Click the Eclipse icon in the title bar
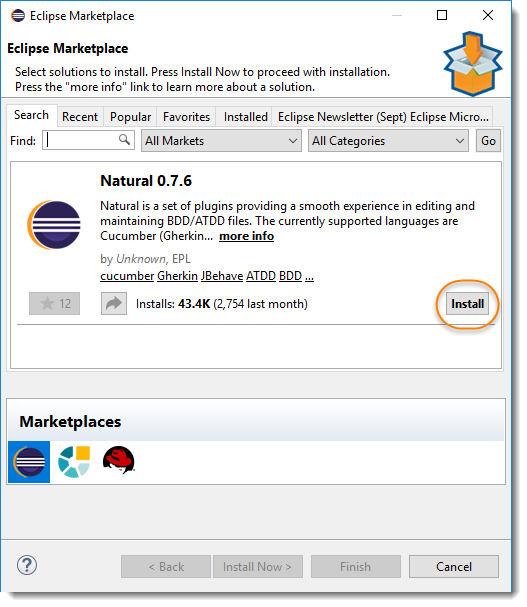 click(x=18, y=16)
